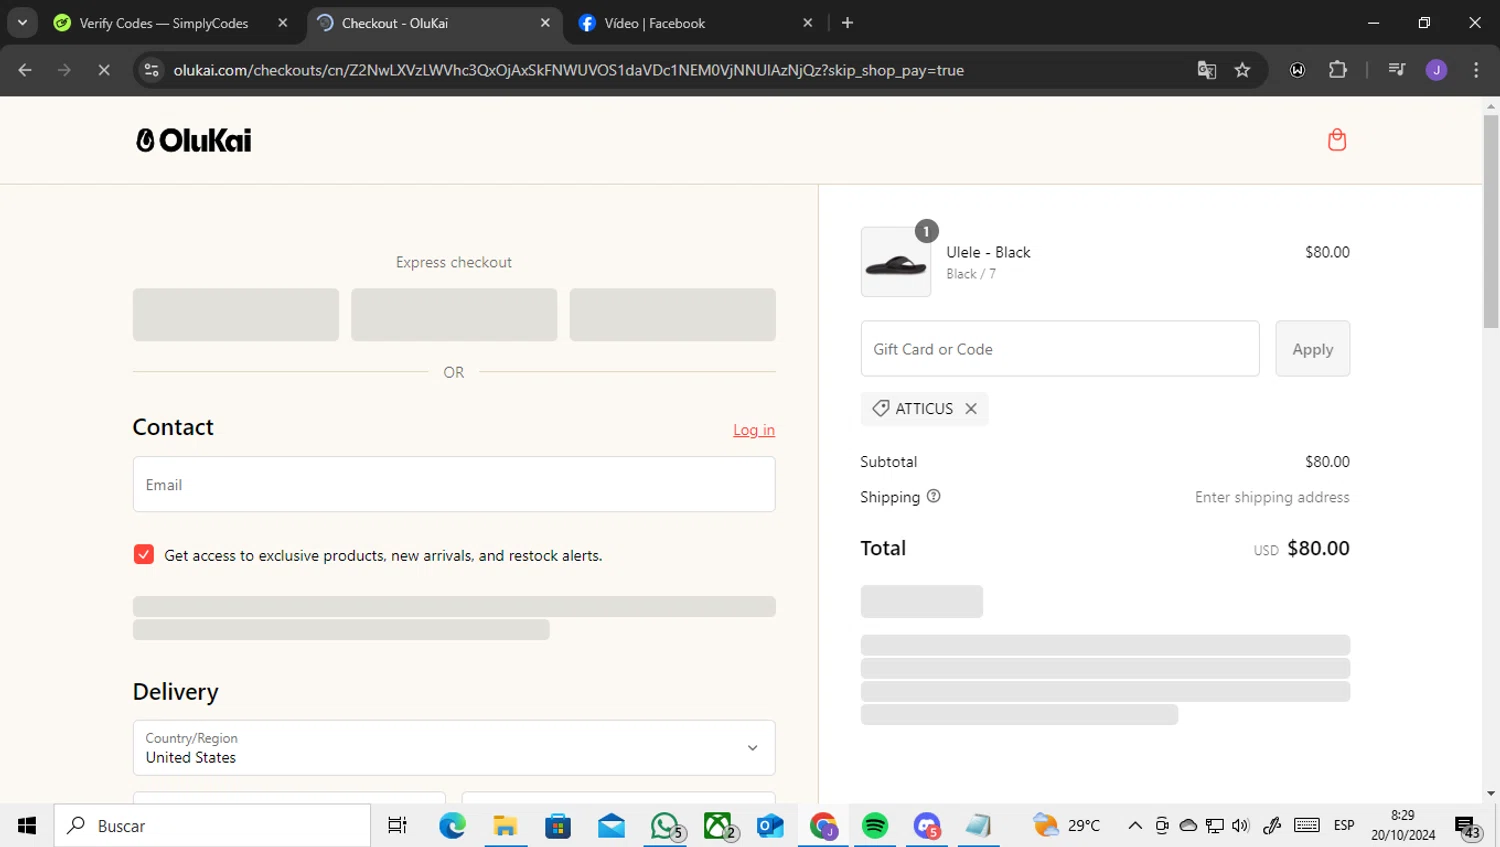
Task: Open the Mail app from taskbar
Action: tap(611, 826)
